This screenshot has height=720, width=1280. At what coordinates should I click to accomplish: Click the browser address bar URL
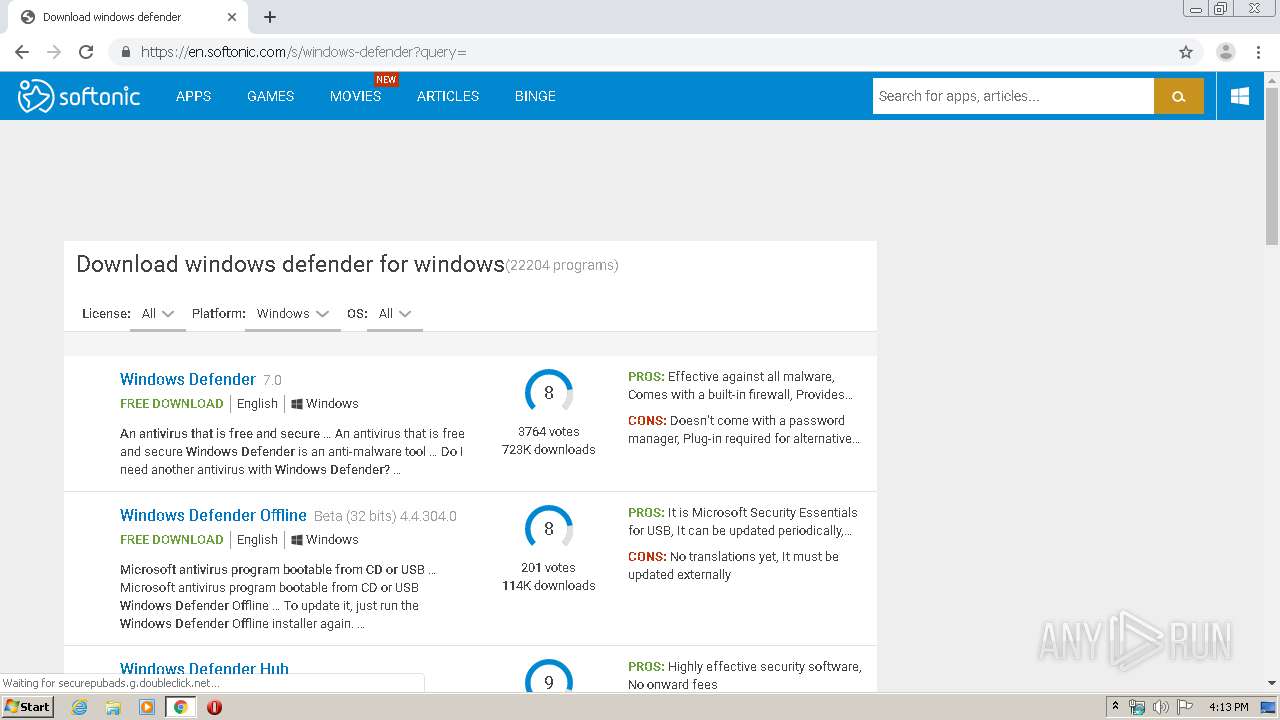pyautogui.click(x=303, y=52)
